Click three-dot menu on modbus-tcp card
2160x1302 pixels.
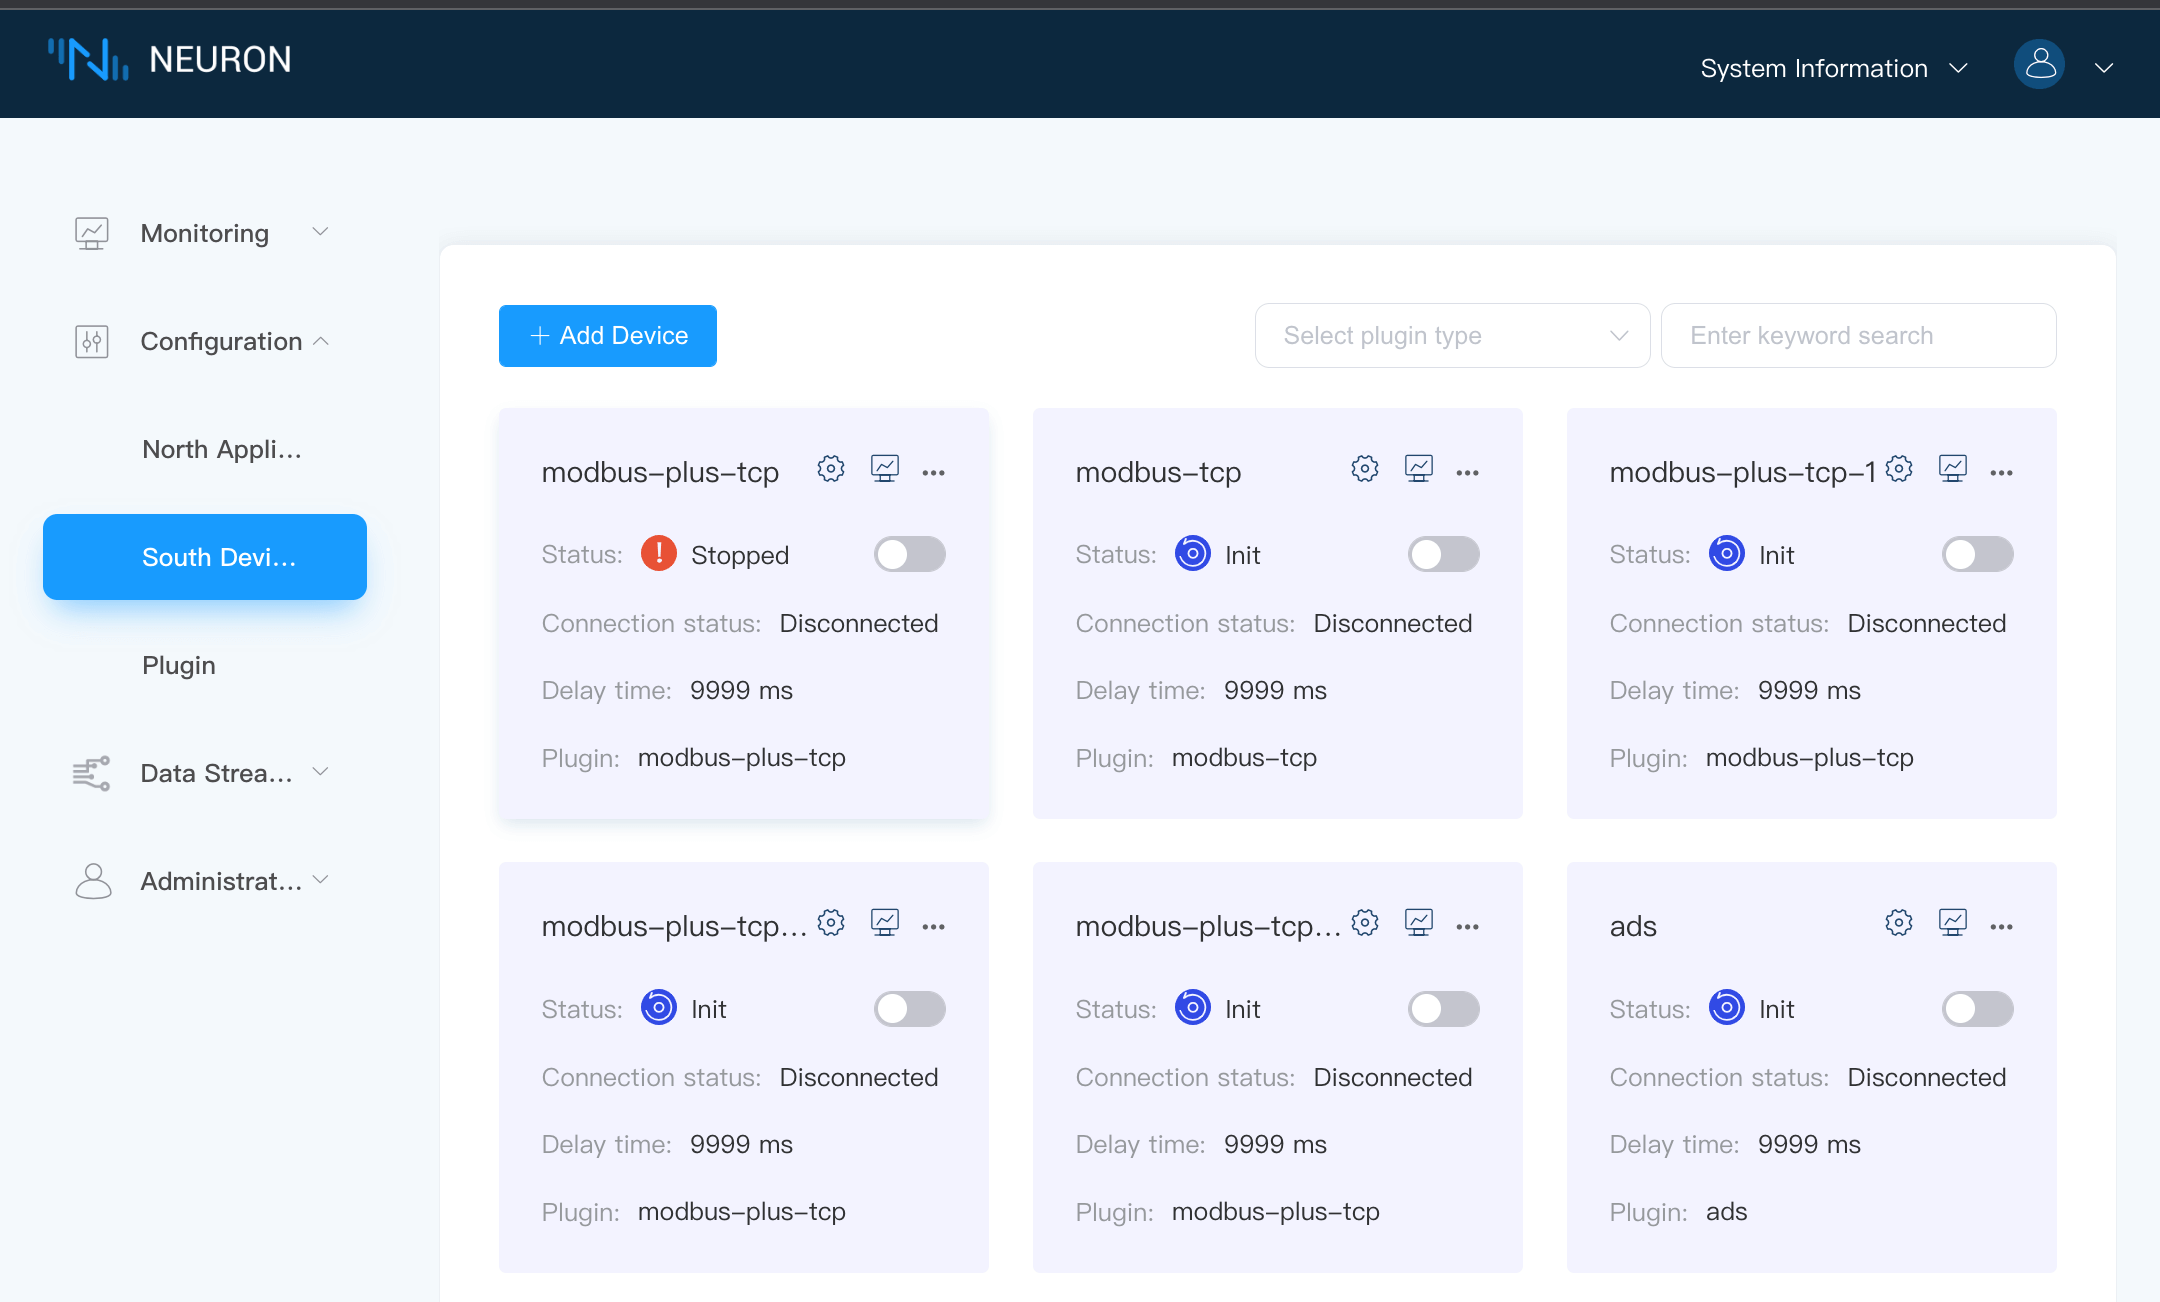(1467, 473)
